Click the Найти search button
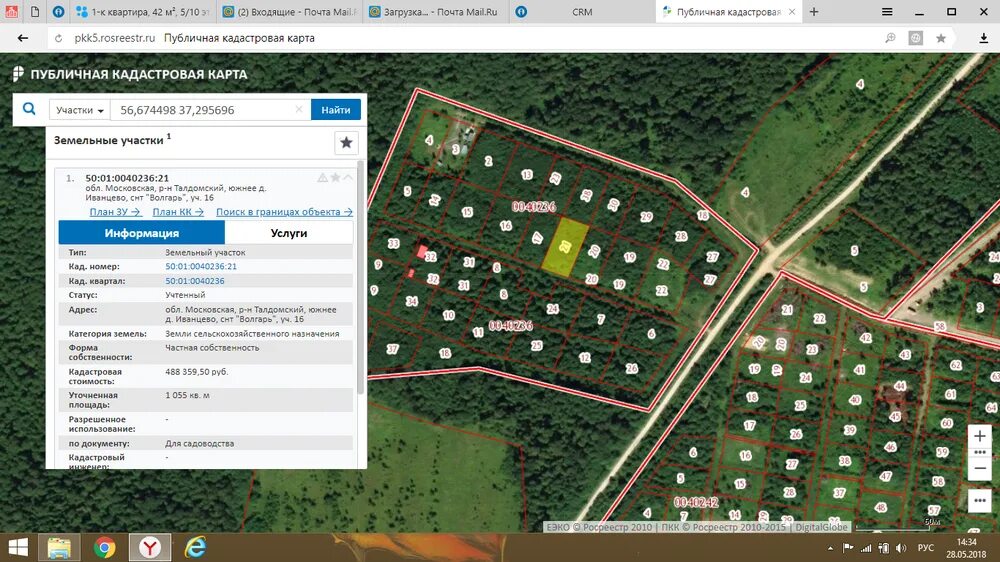 [x=335, y=110]
